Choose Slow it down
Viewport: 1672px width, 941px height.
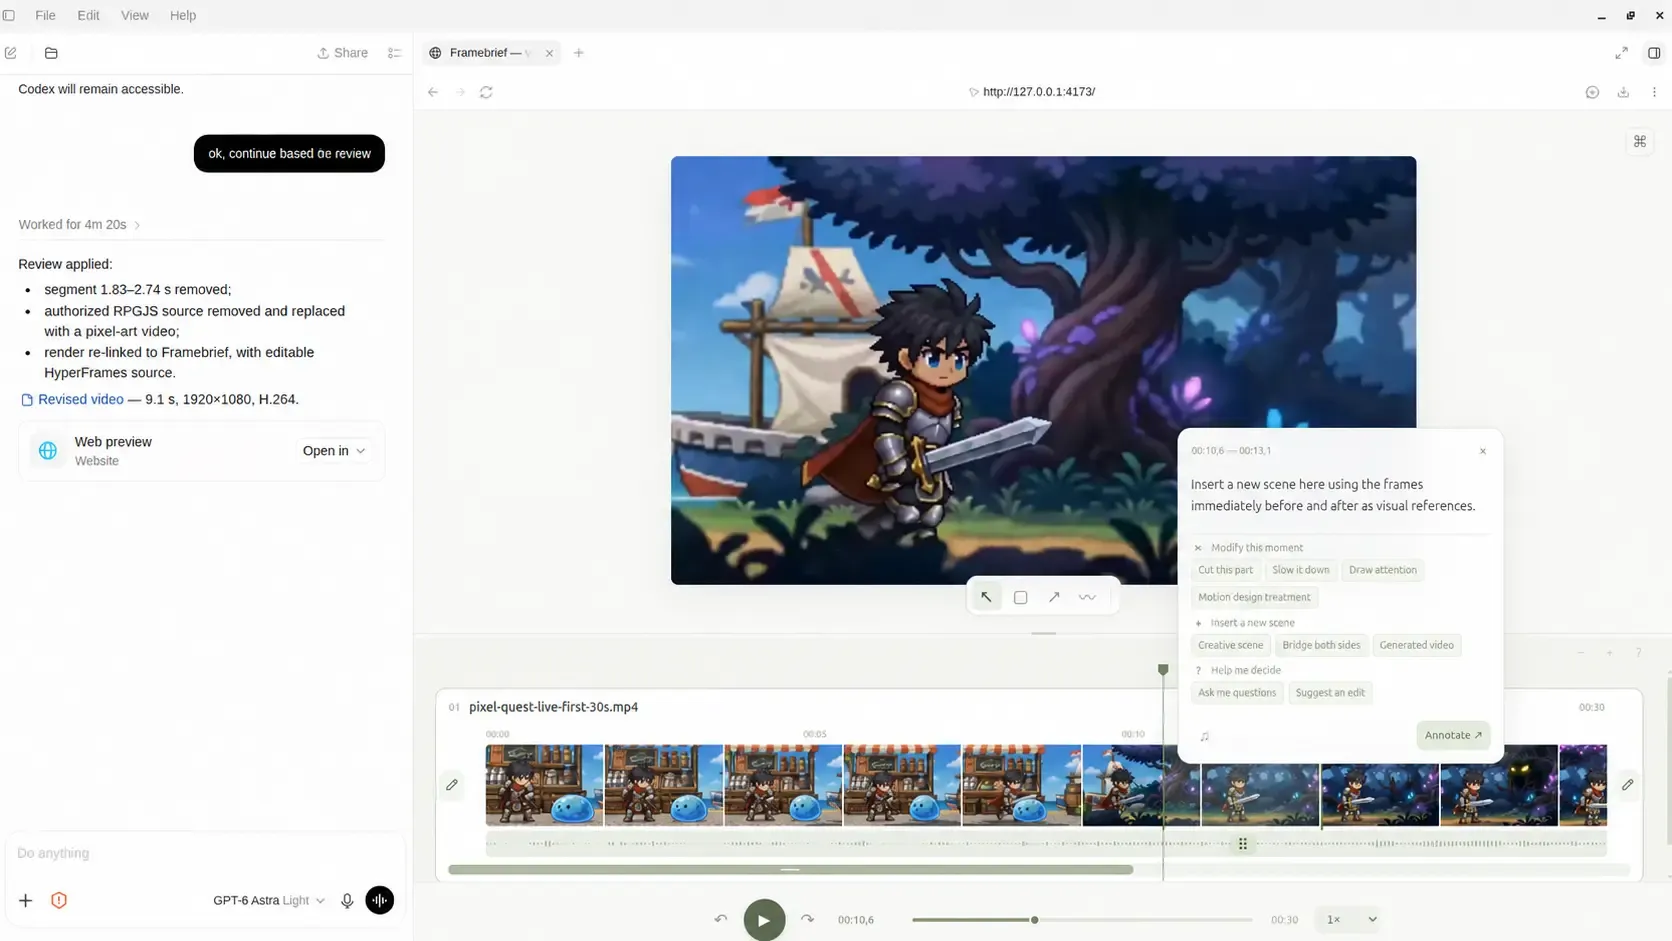(1300, 570)
